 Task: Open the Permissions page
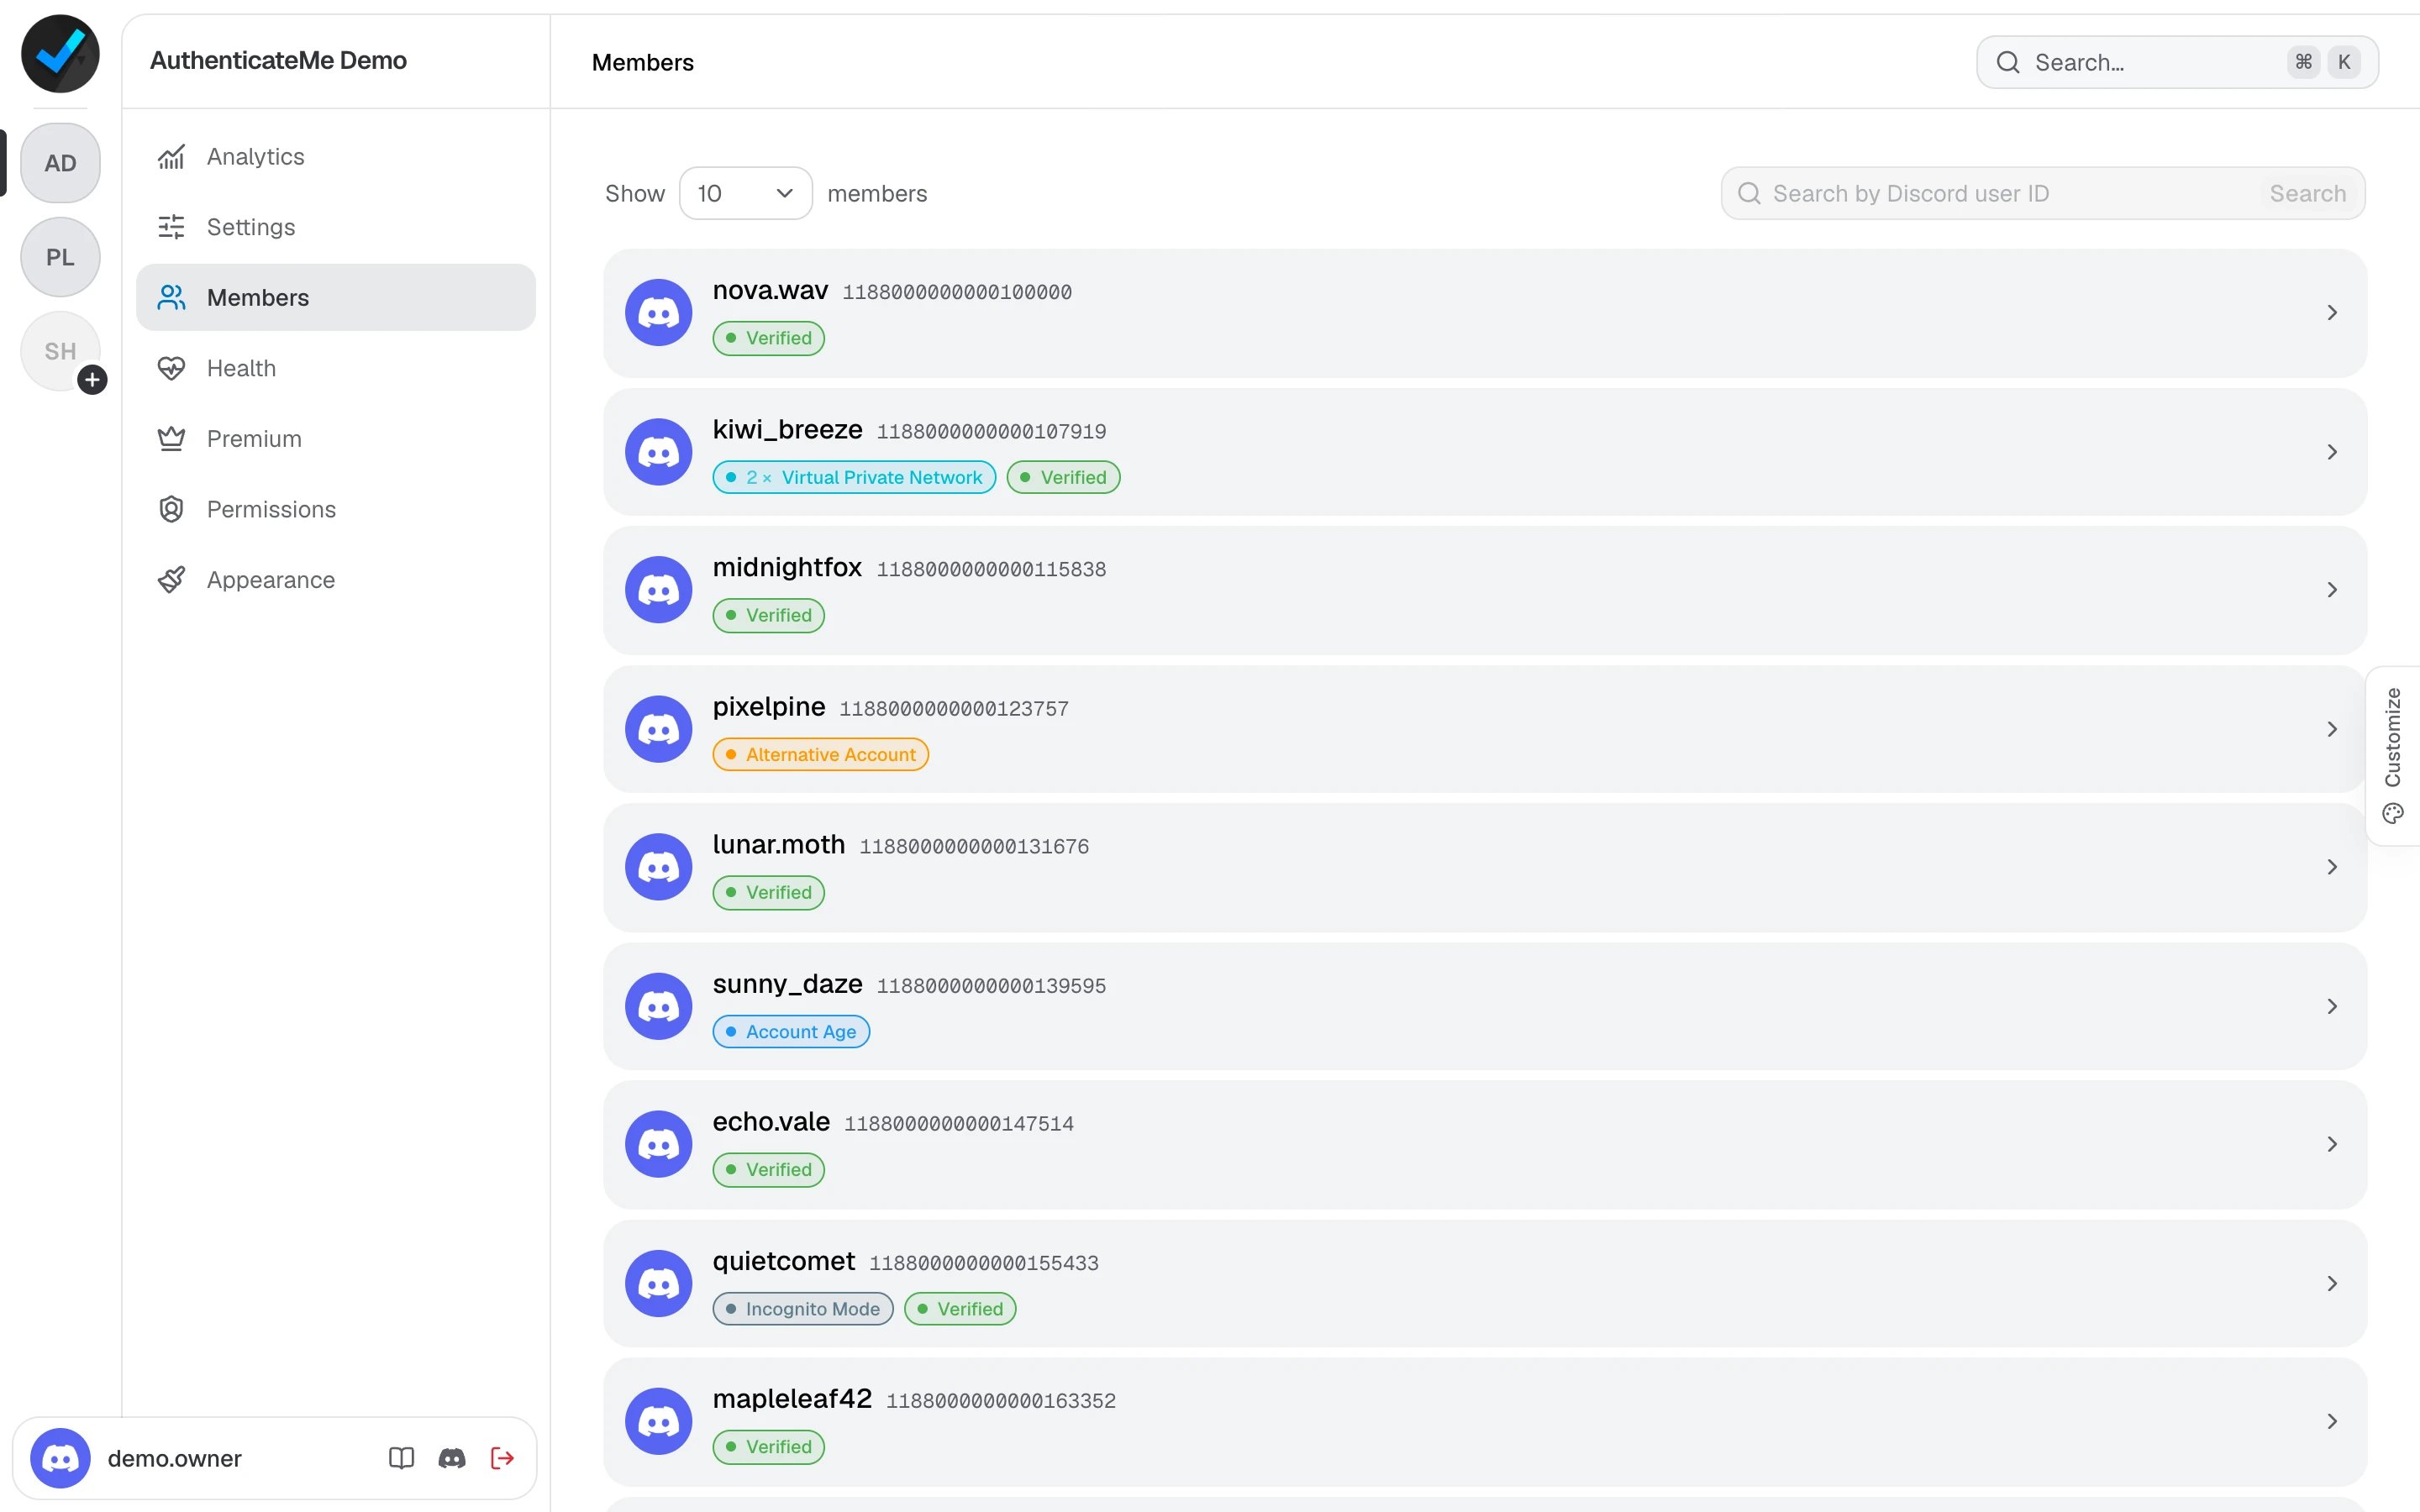(336, 509)
